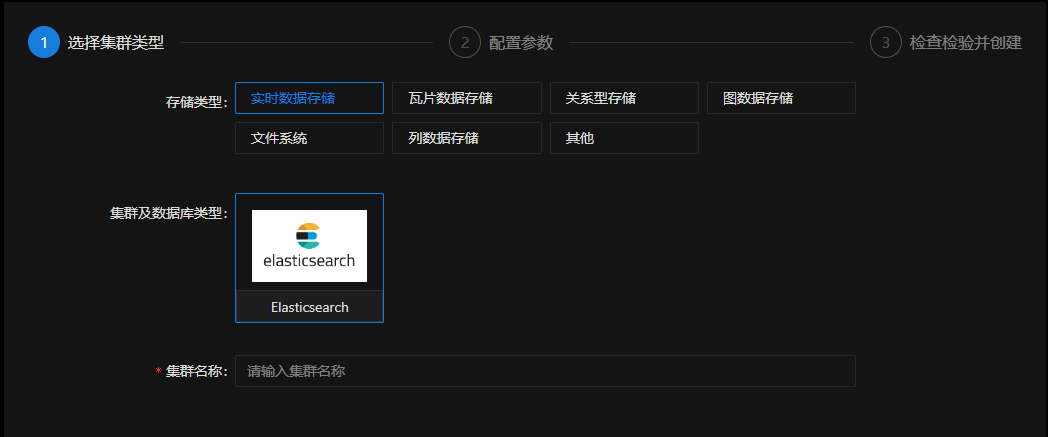This screenshot has height=437, width=1048.
Task: Go to 检查检验并创建 step label
Action: click(966, 43)
